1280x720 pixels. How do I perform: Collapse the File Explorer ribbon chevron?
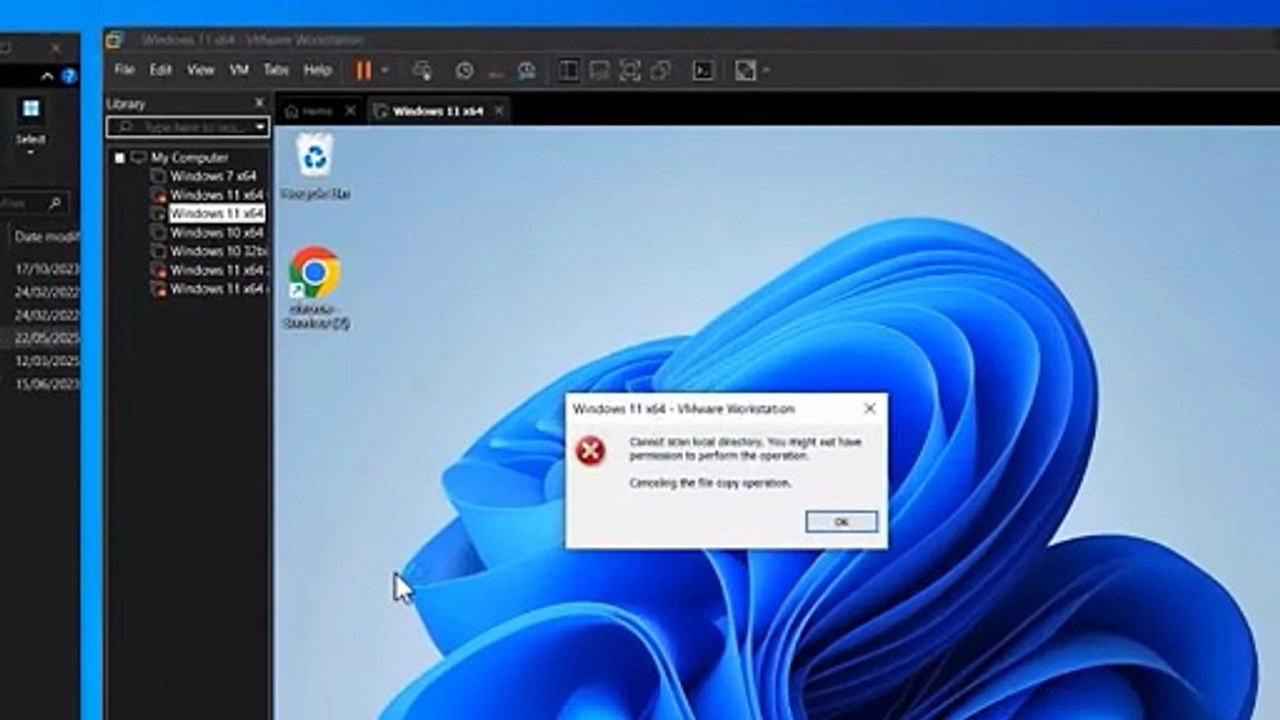coord(48,76)
